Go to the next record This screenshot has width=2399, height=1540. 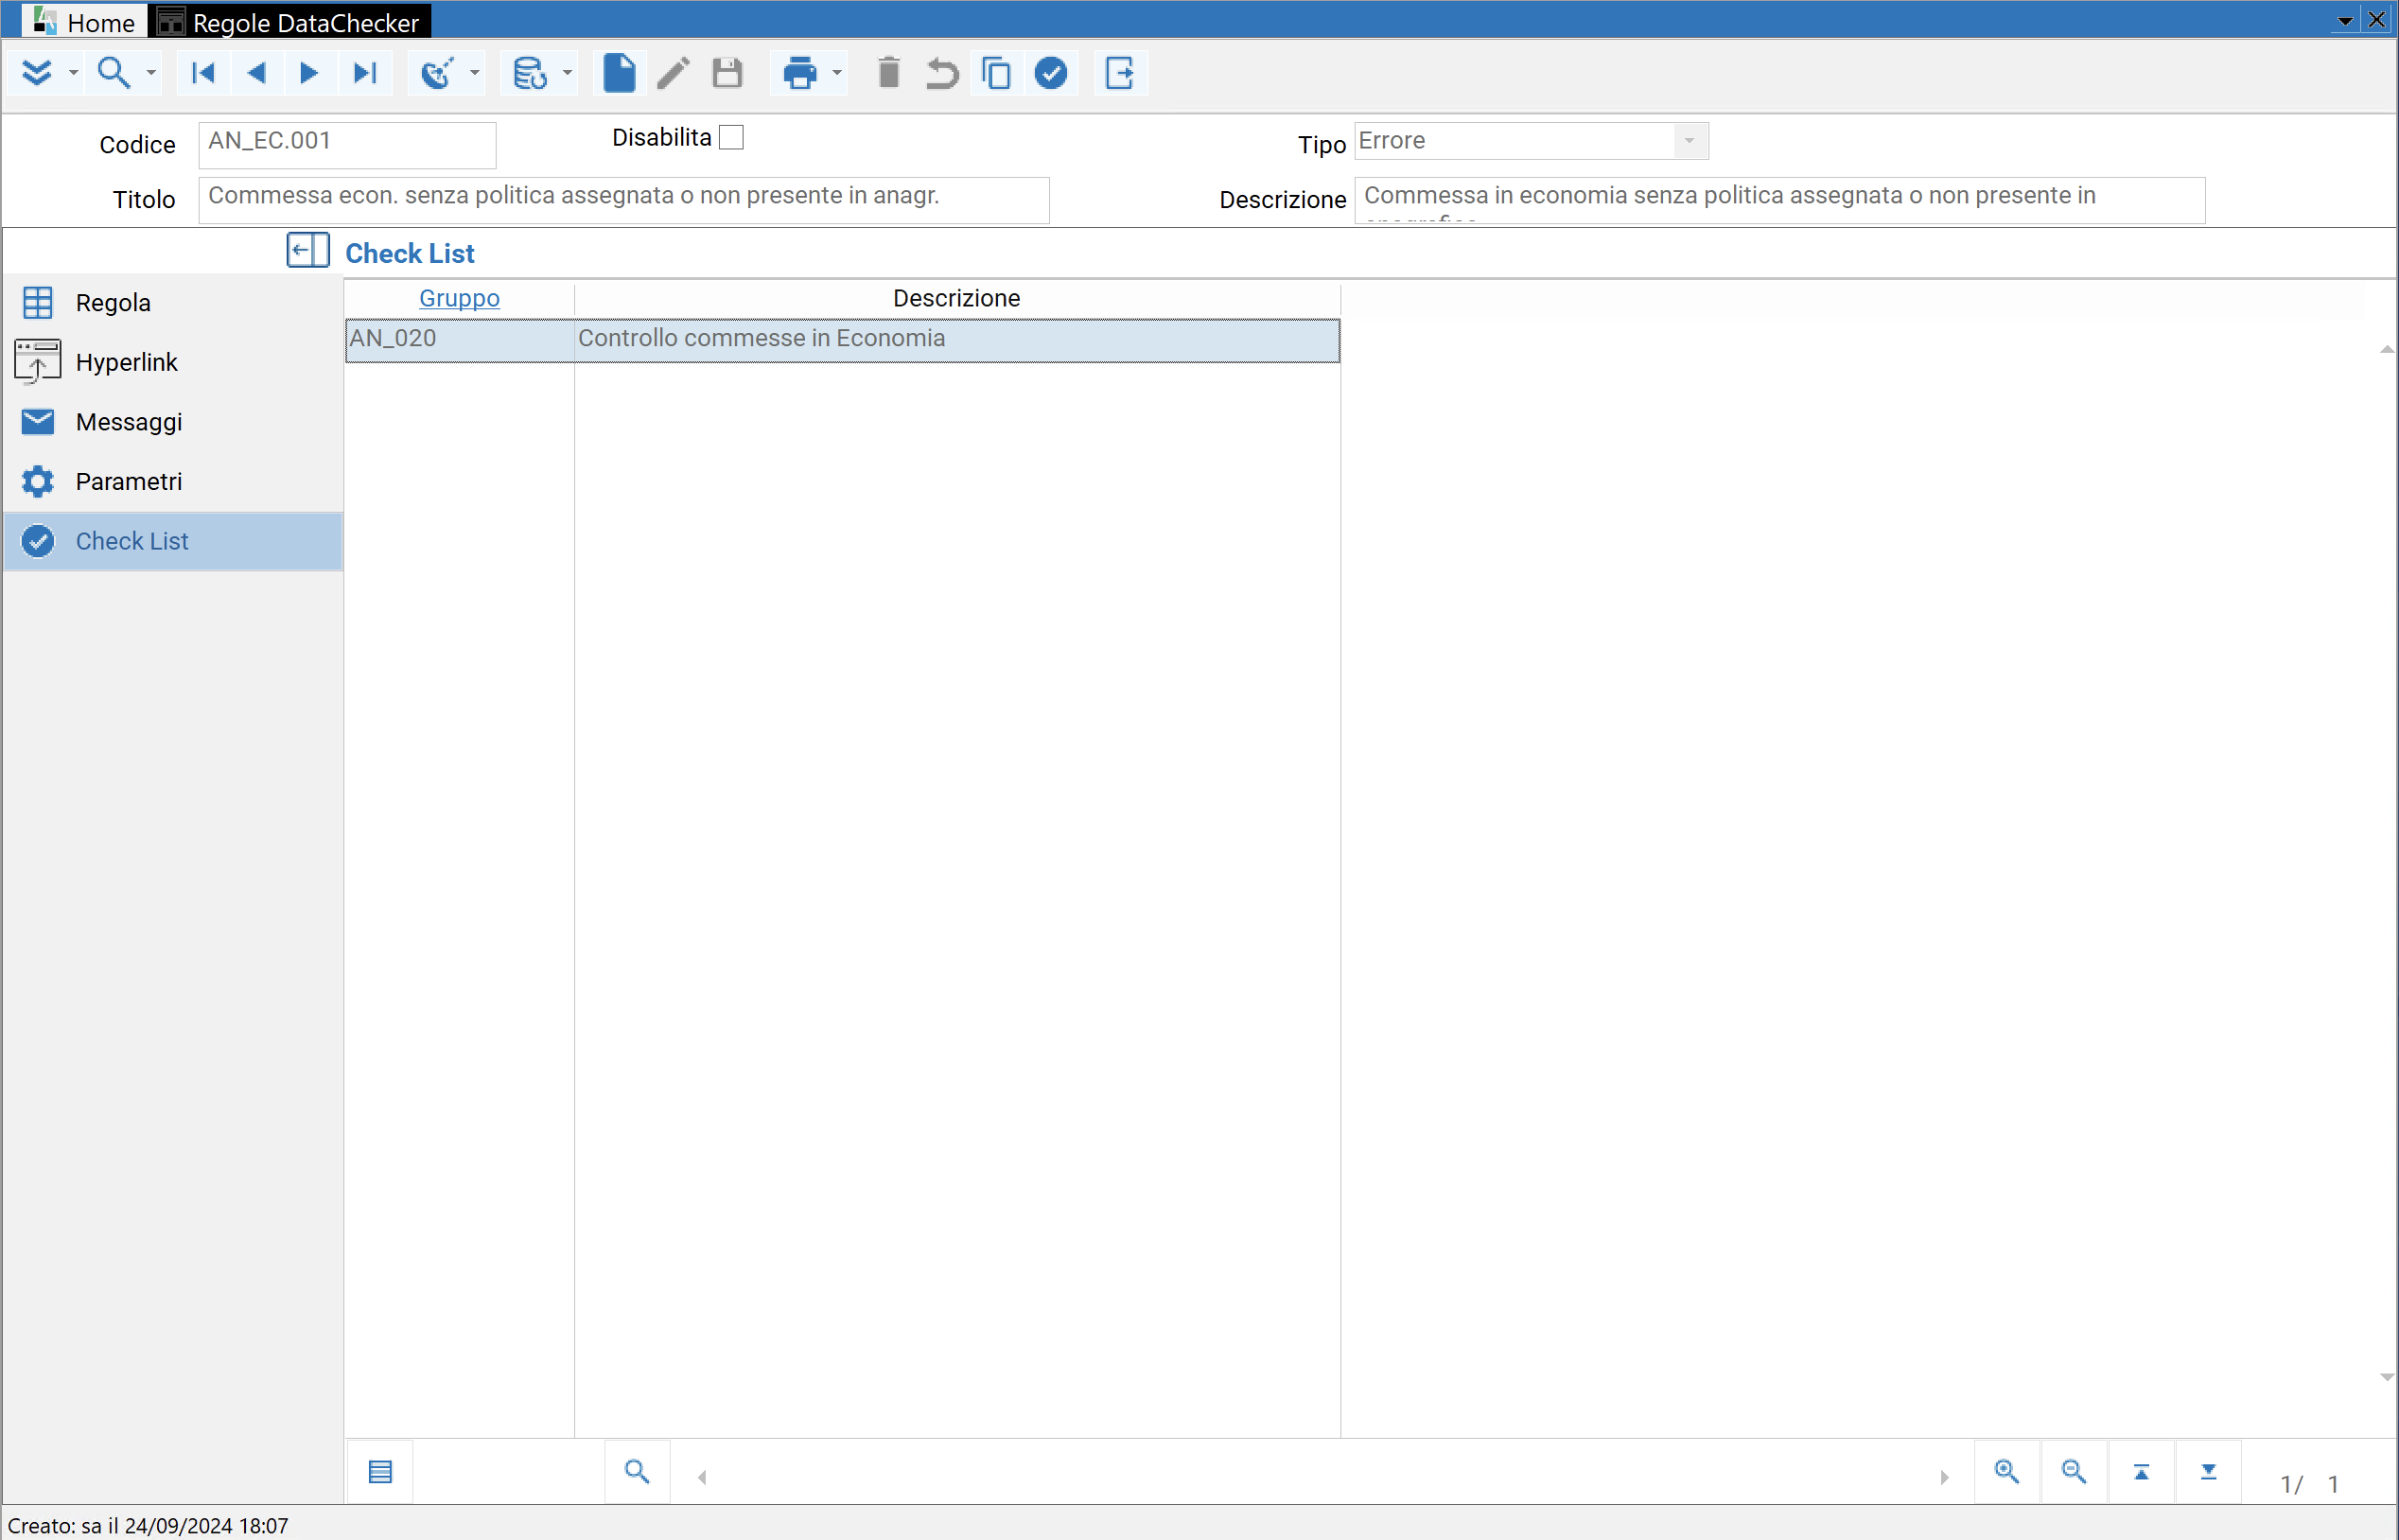[309, 73]
